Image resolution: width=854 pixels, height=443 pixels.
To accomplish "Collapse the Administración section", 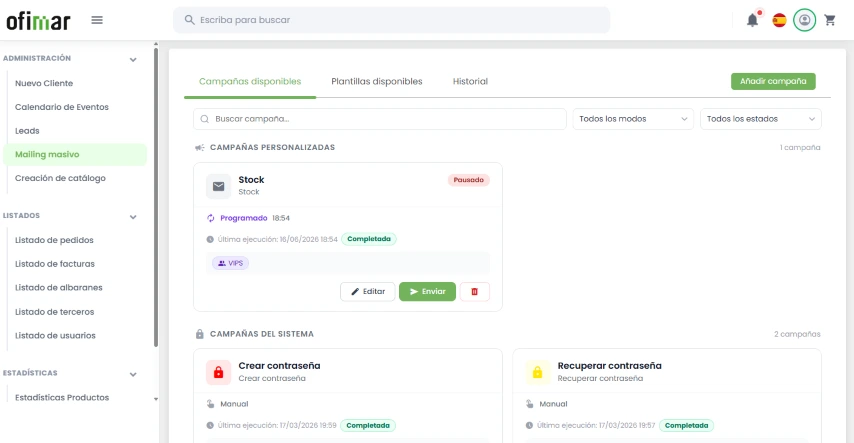I will point(133,59).
